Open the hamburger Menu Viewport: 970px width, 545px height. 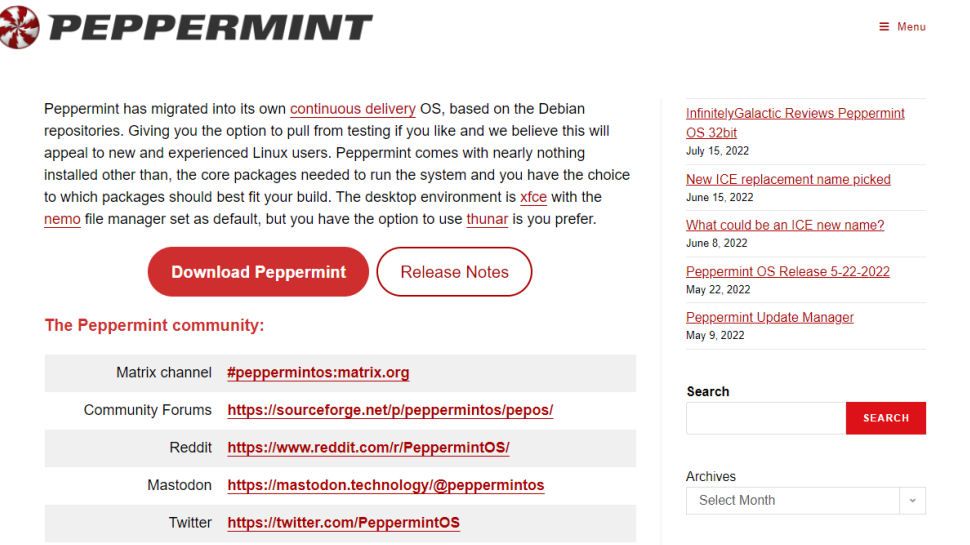coord(902,27)
